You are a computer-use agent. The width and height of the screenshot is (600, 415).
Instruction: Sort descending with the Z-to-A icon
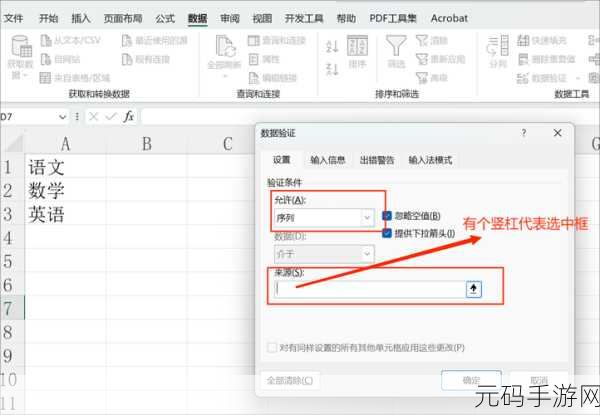[332, 69]
